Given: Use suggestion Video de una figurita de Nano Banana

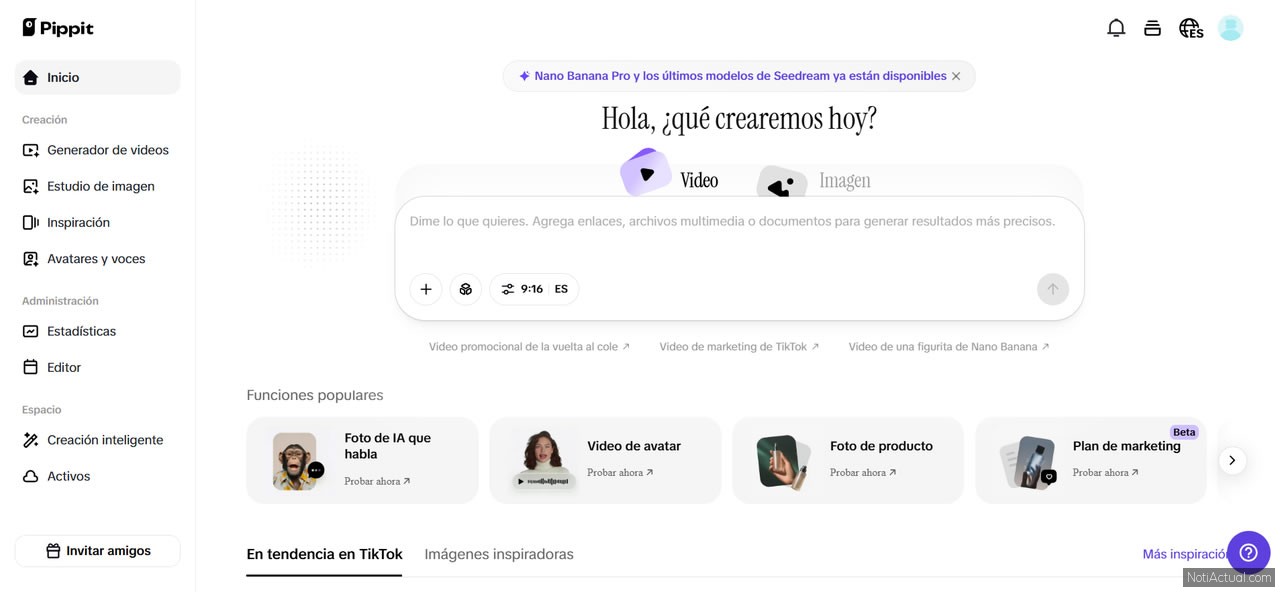Looking at the screenshot, I should (949, 347).
